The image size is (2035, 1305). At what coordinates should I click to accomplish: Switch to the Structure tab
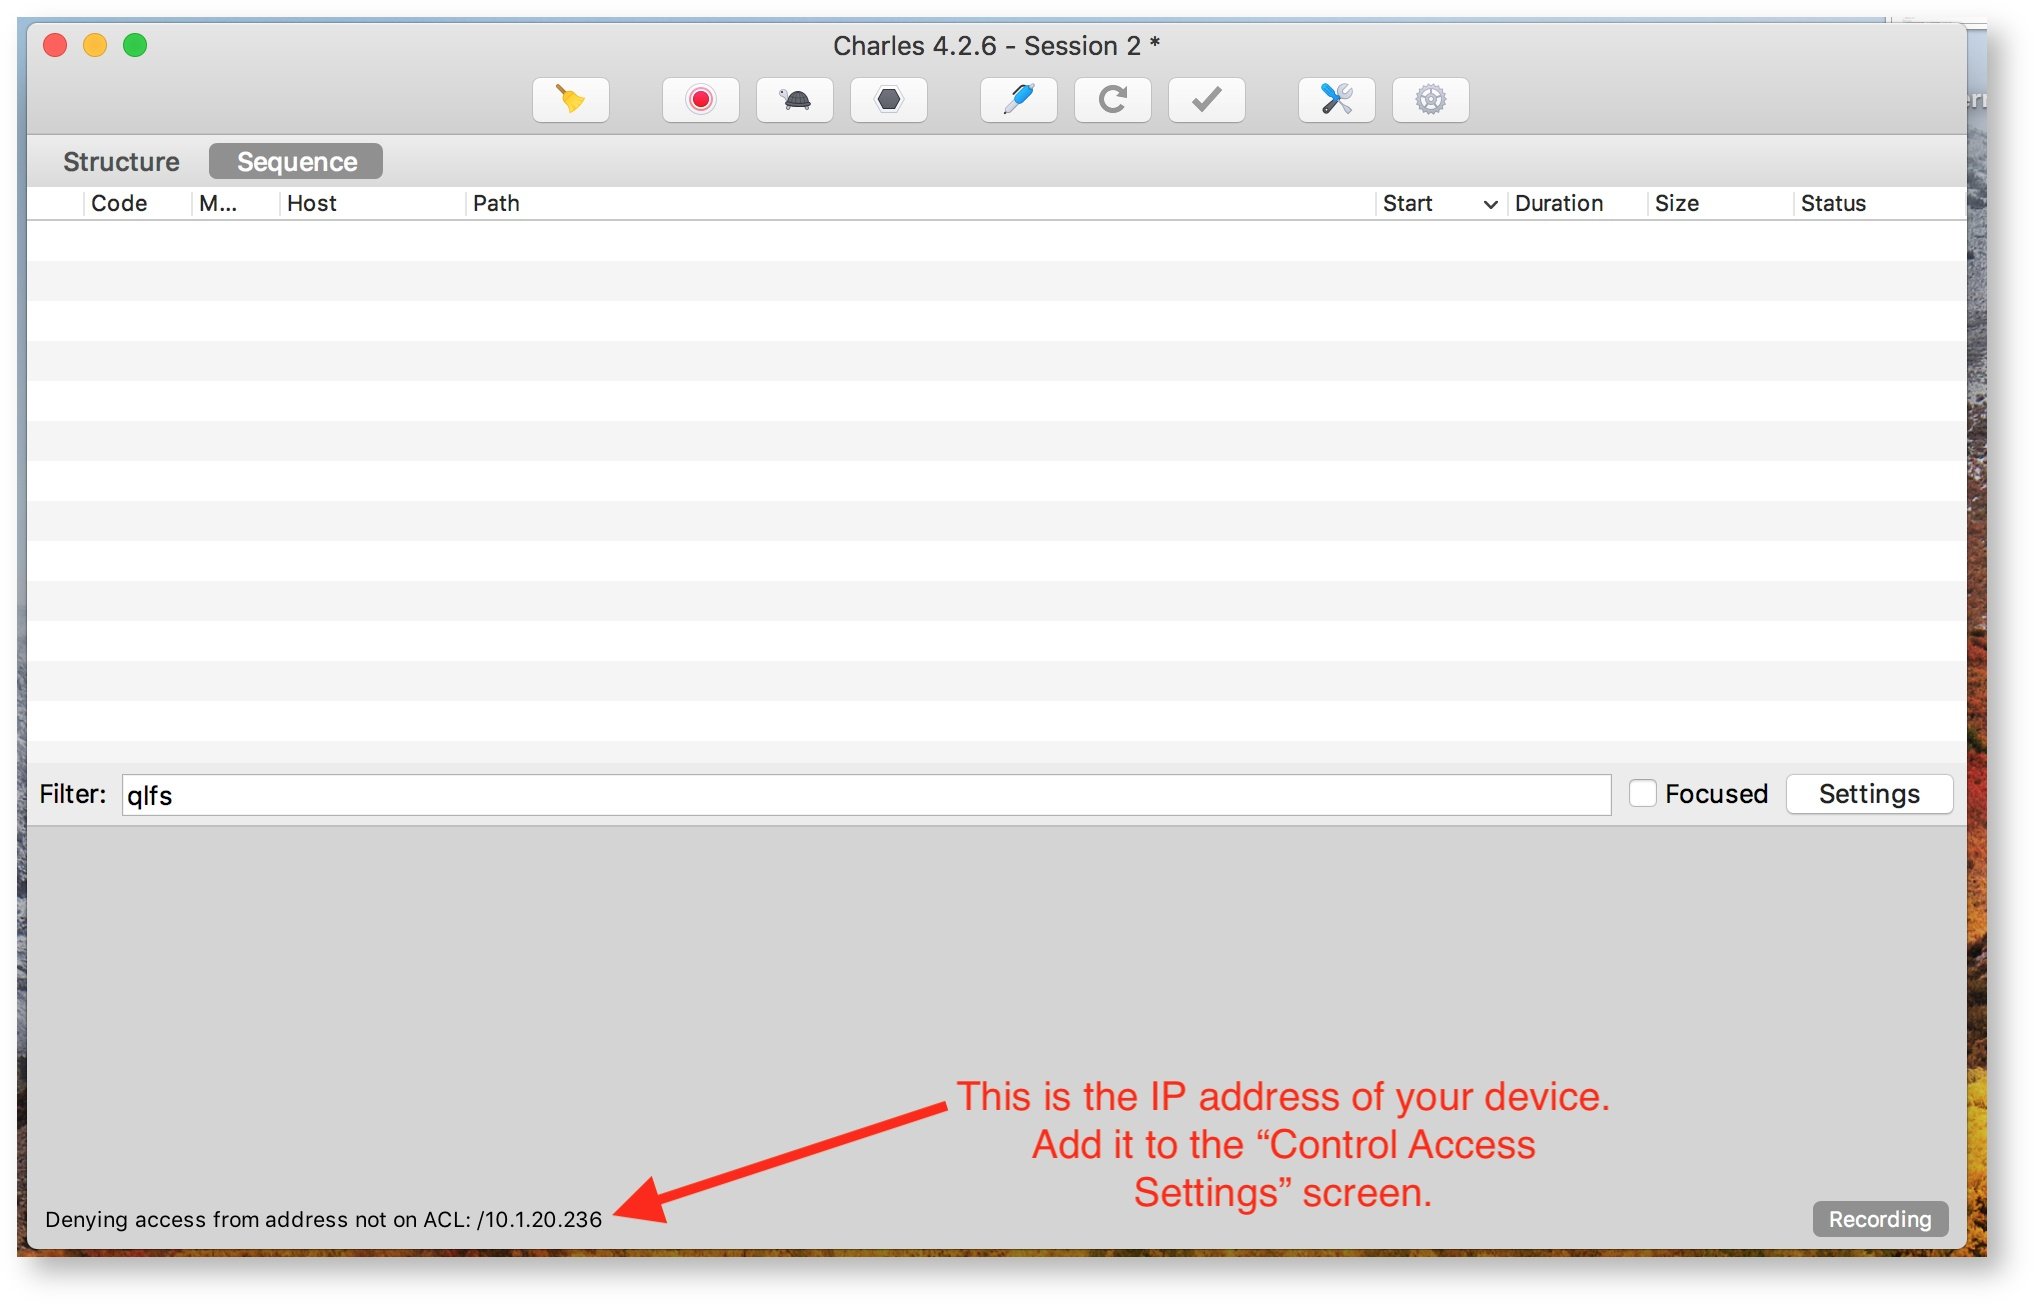pos(121,161)
